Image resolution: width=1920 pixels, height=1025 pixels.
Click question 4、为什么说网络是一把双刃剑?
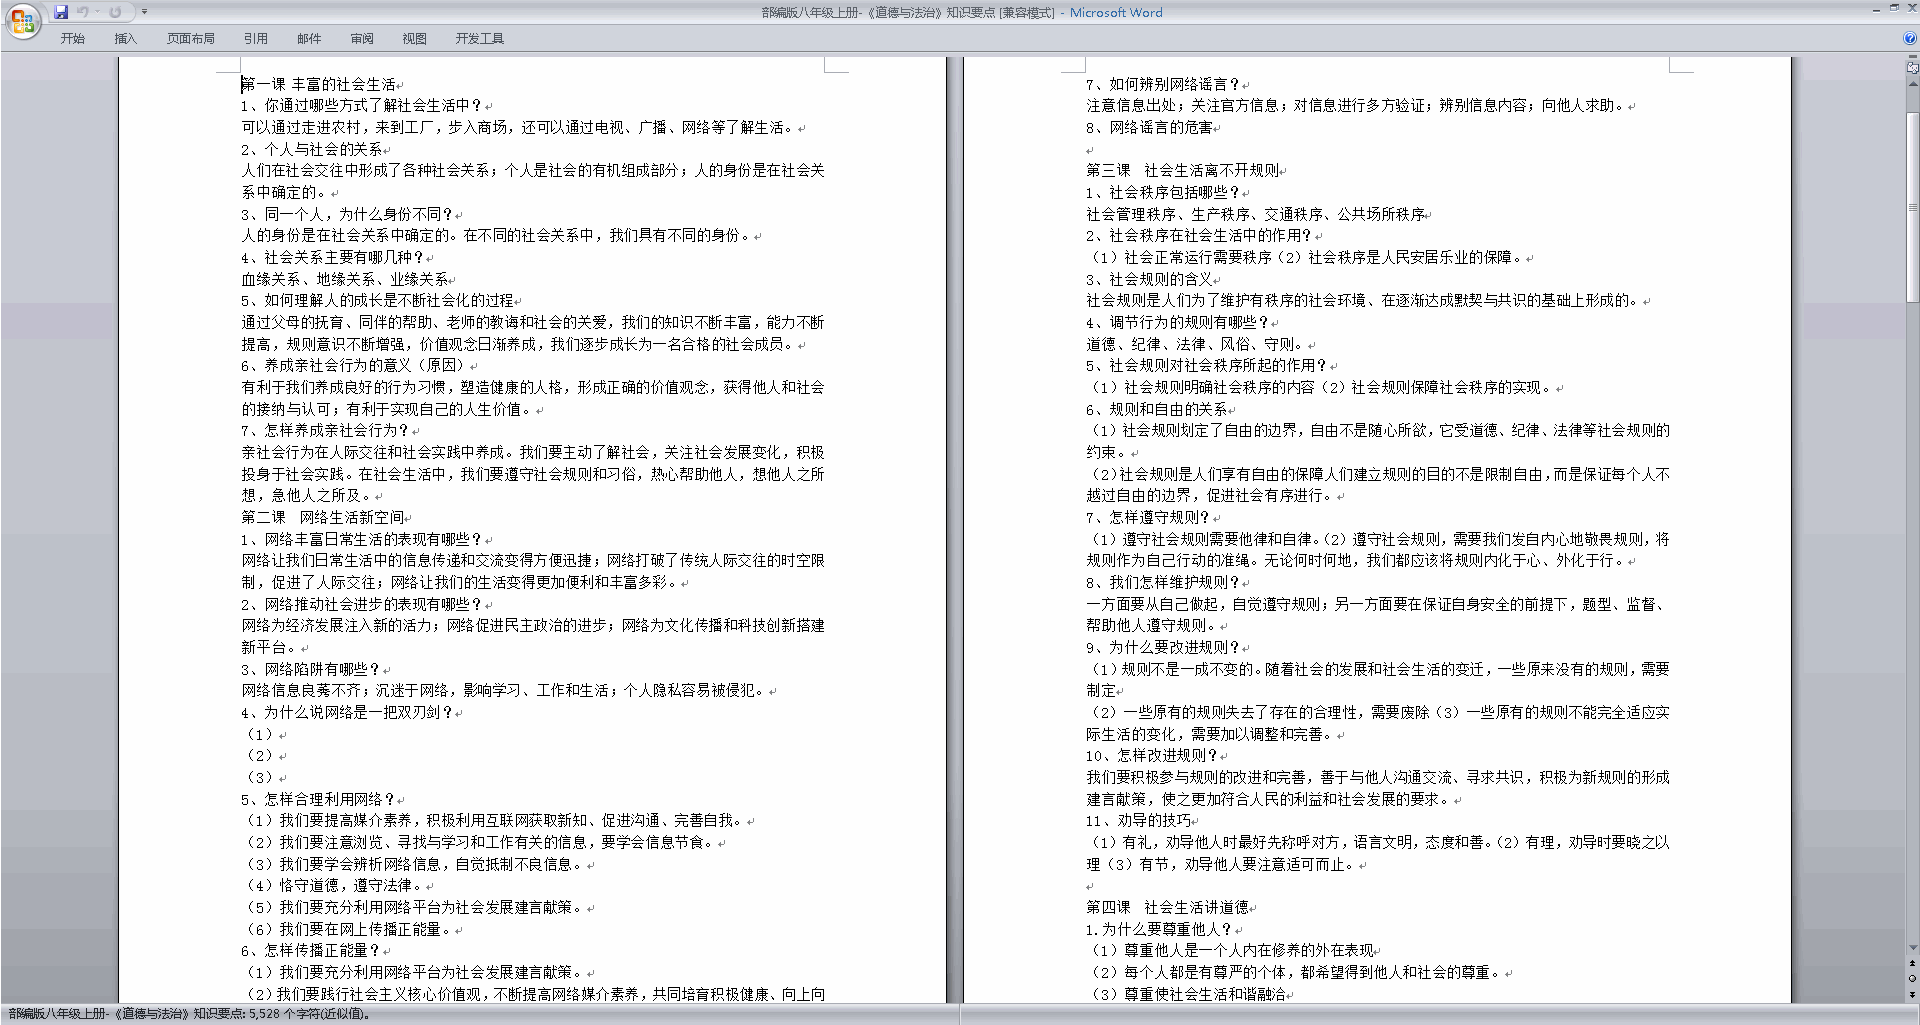tap(346, 712)
